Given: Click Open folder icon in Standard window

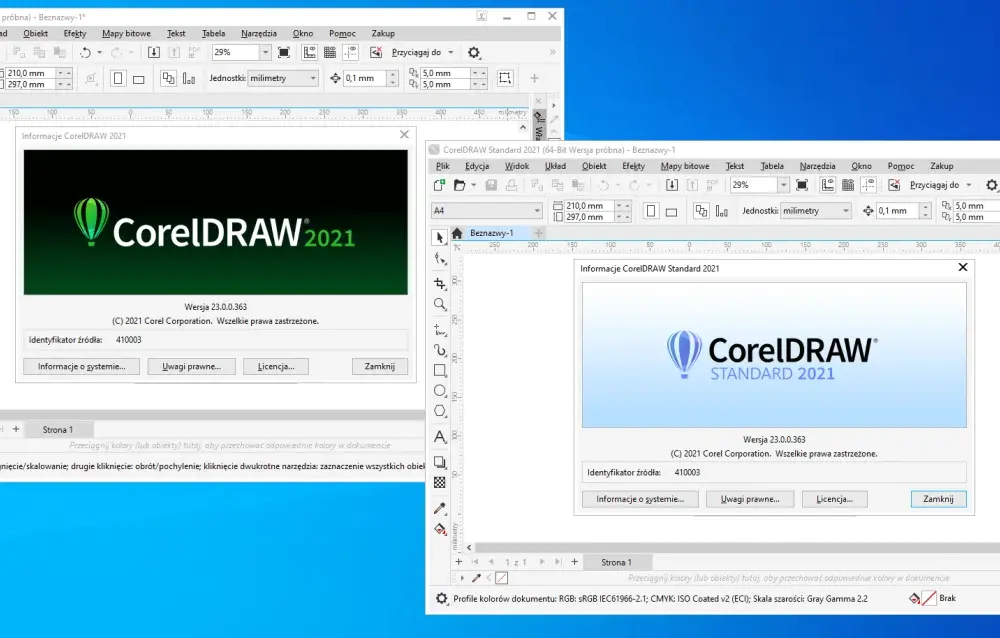Looking at the screenshot, I should pyautogui.click(x=459, y=185).
